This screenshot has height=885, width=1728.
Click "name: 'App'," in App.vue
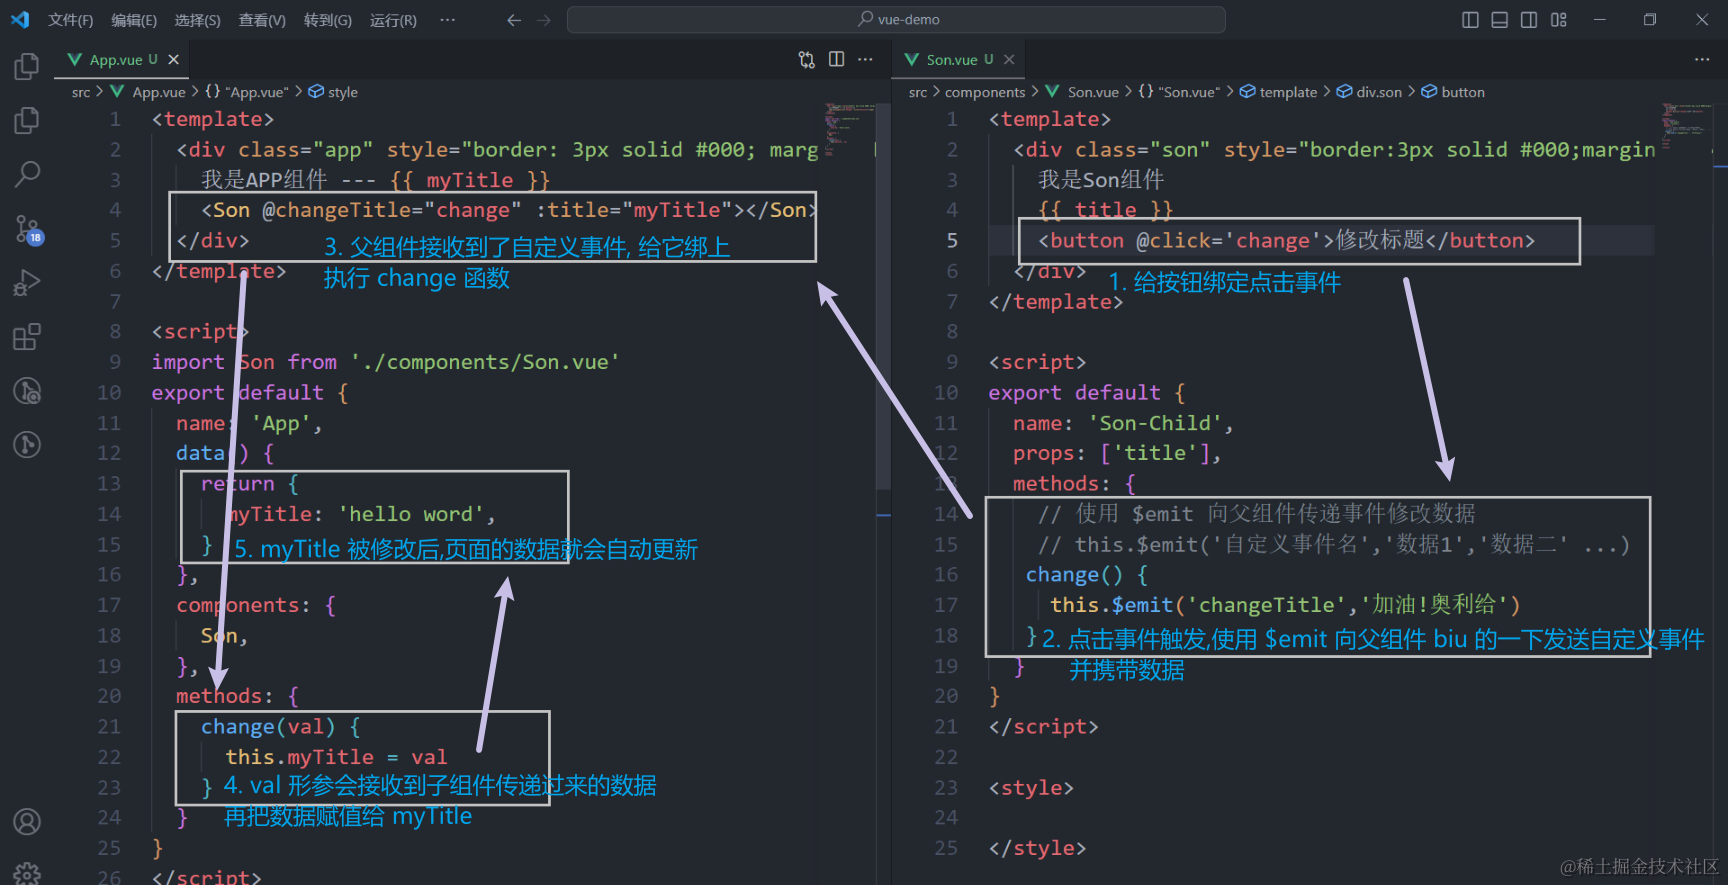(249, 423)
